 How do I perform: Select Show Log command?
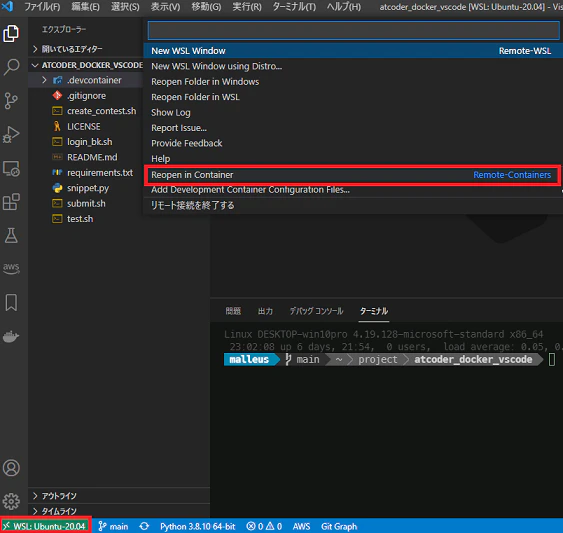[353, 112]
